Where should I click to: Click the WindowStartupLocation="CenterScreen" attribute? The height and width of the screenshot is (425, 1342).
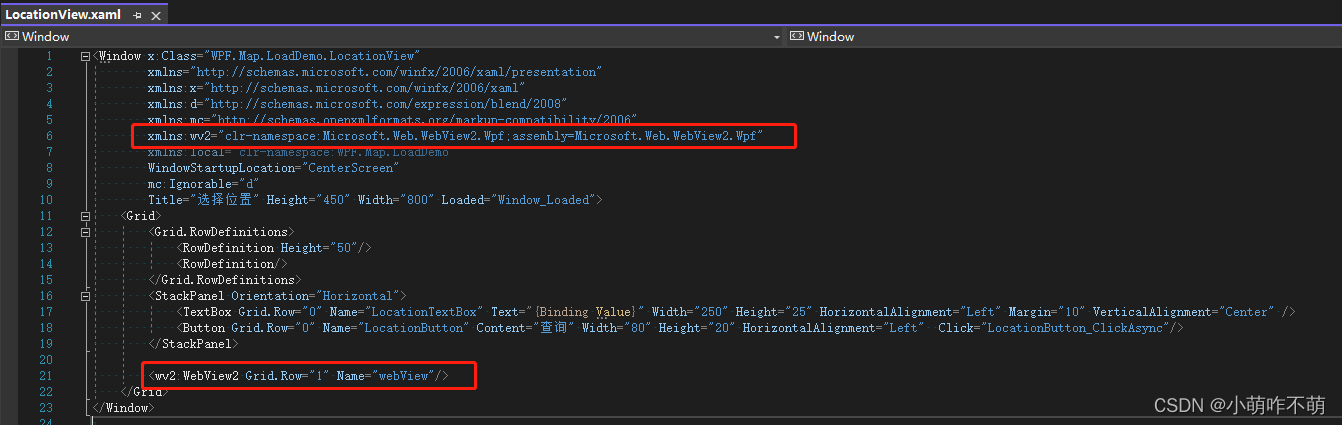[x=273, y=168]
